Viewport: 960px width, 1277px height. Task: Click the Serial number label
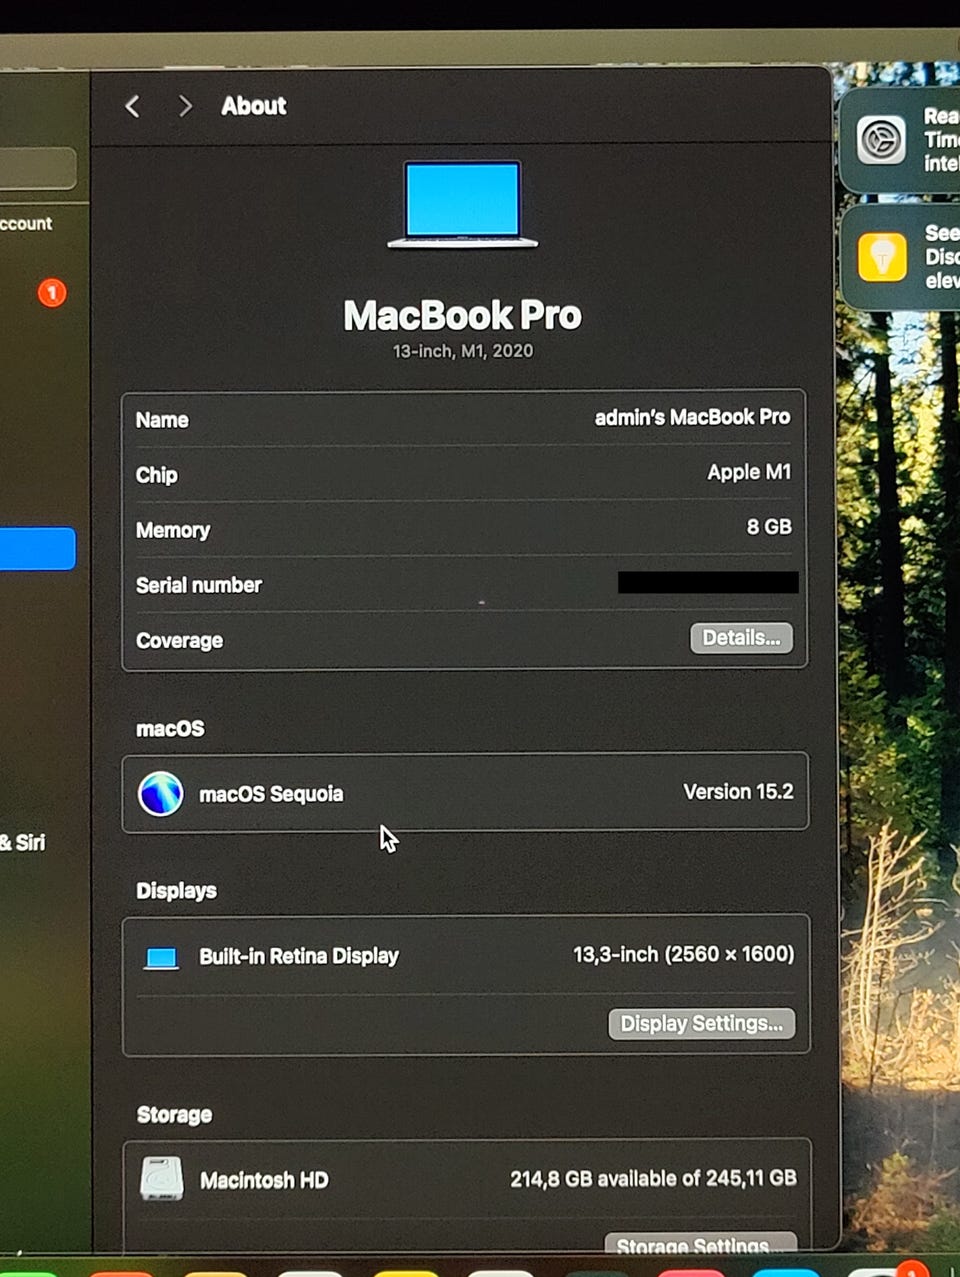(199, 585)
